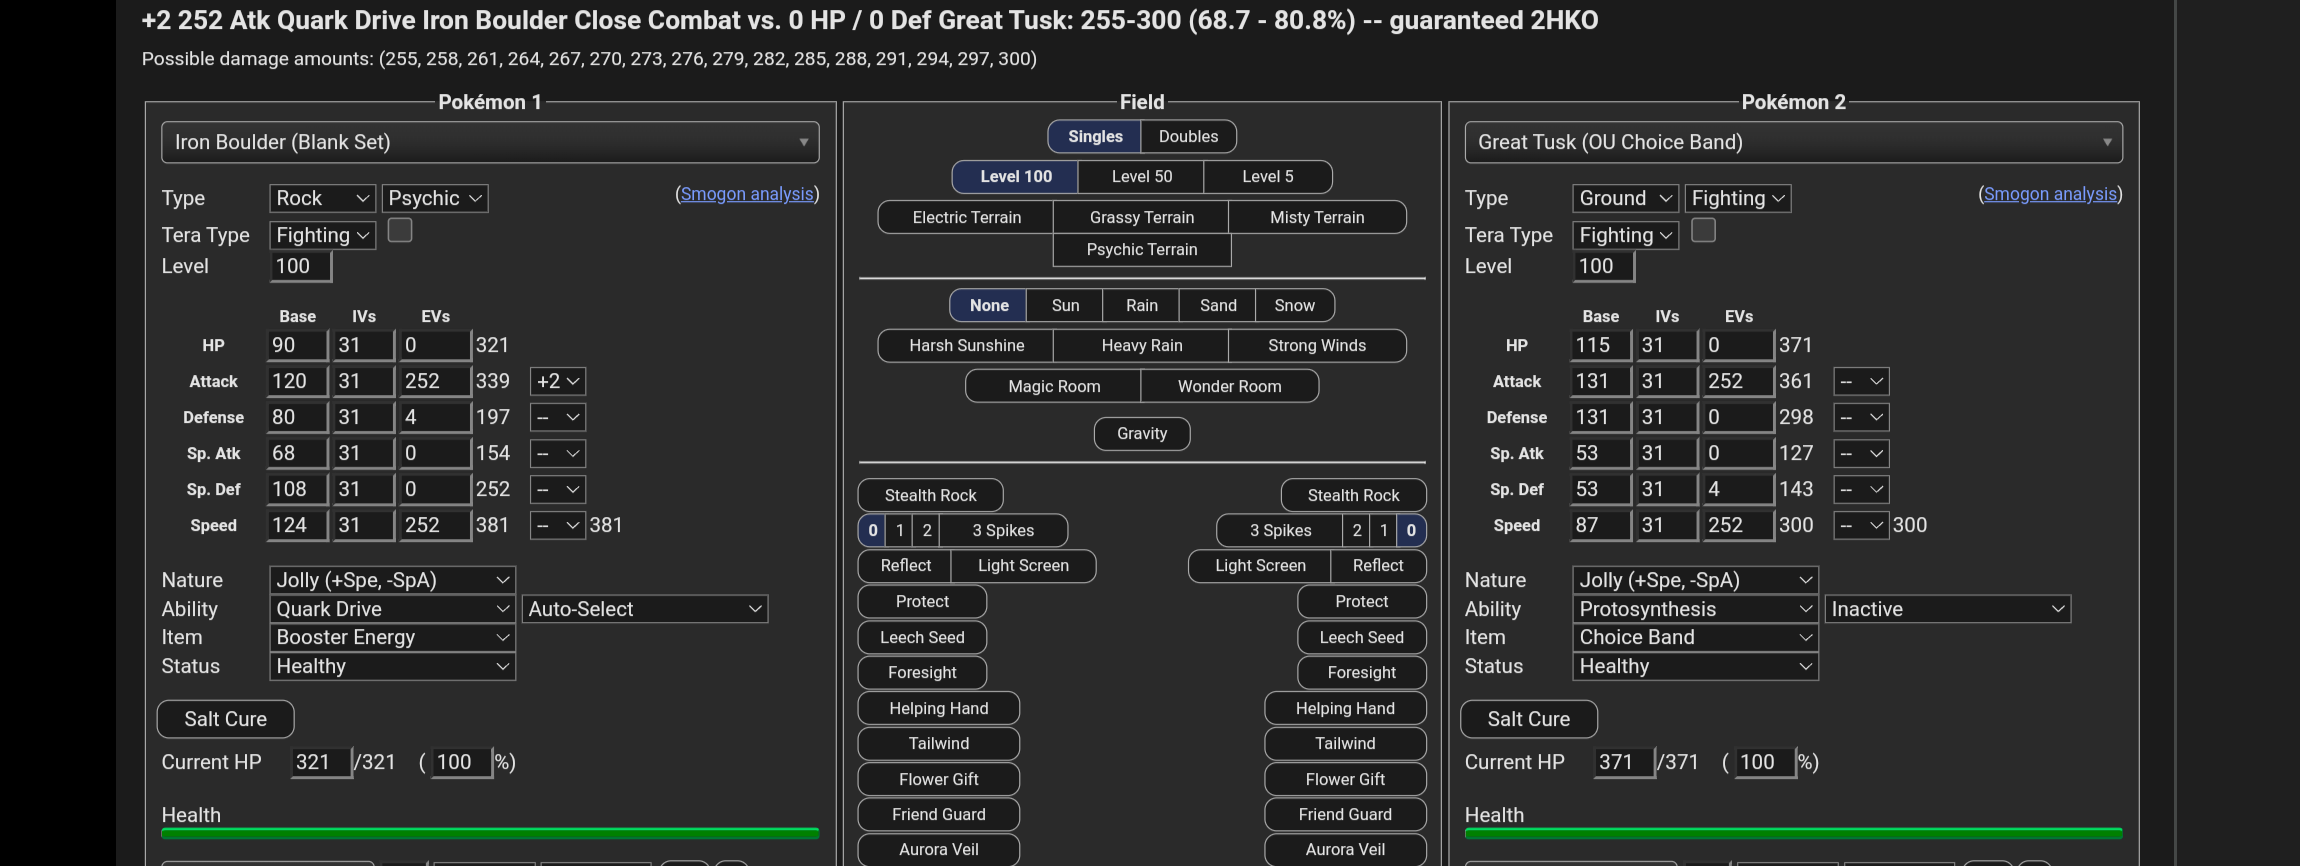Open Pokémon 1 Psychic type dropdown
This screenshot has height=866, width=2300.
pos(435,198)
